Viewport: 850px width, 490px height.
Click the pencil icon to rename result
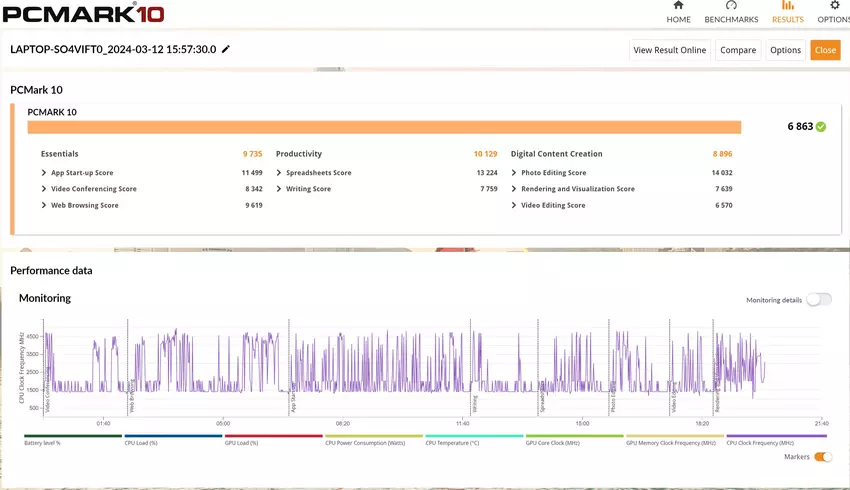pyautogui.click(x=226, y=49)
